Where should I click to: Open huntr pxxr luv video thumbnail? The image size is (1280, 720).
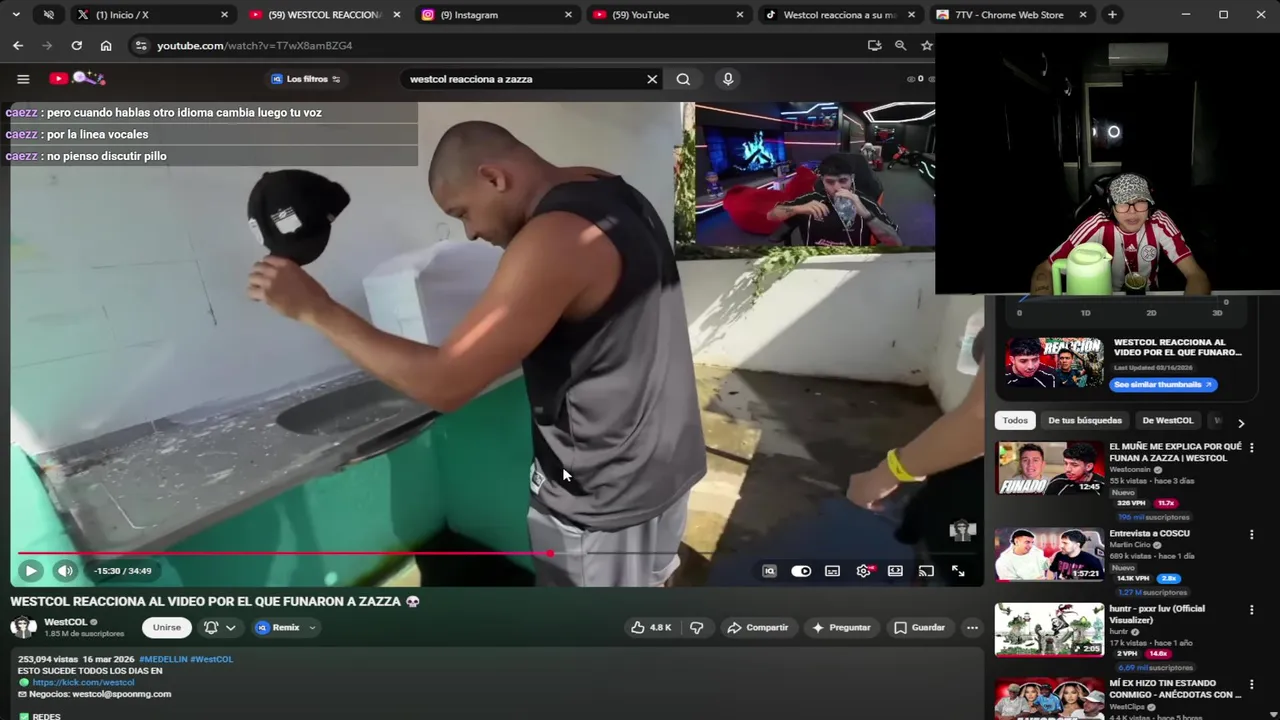[x=1049, y=630]
